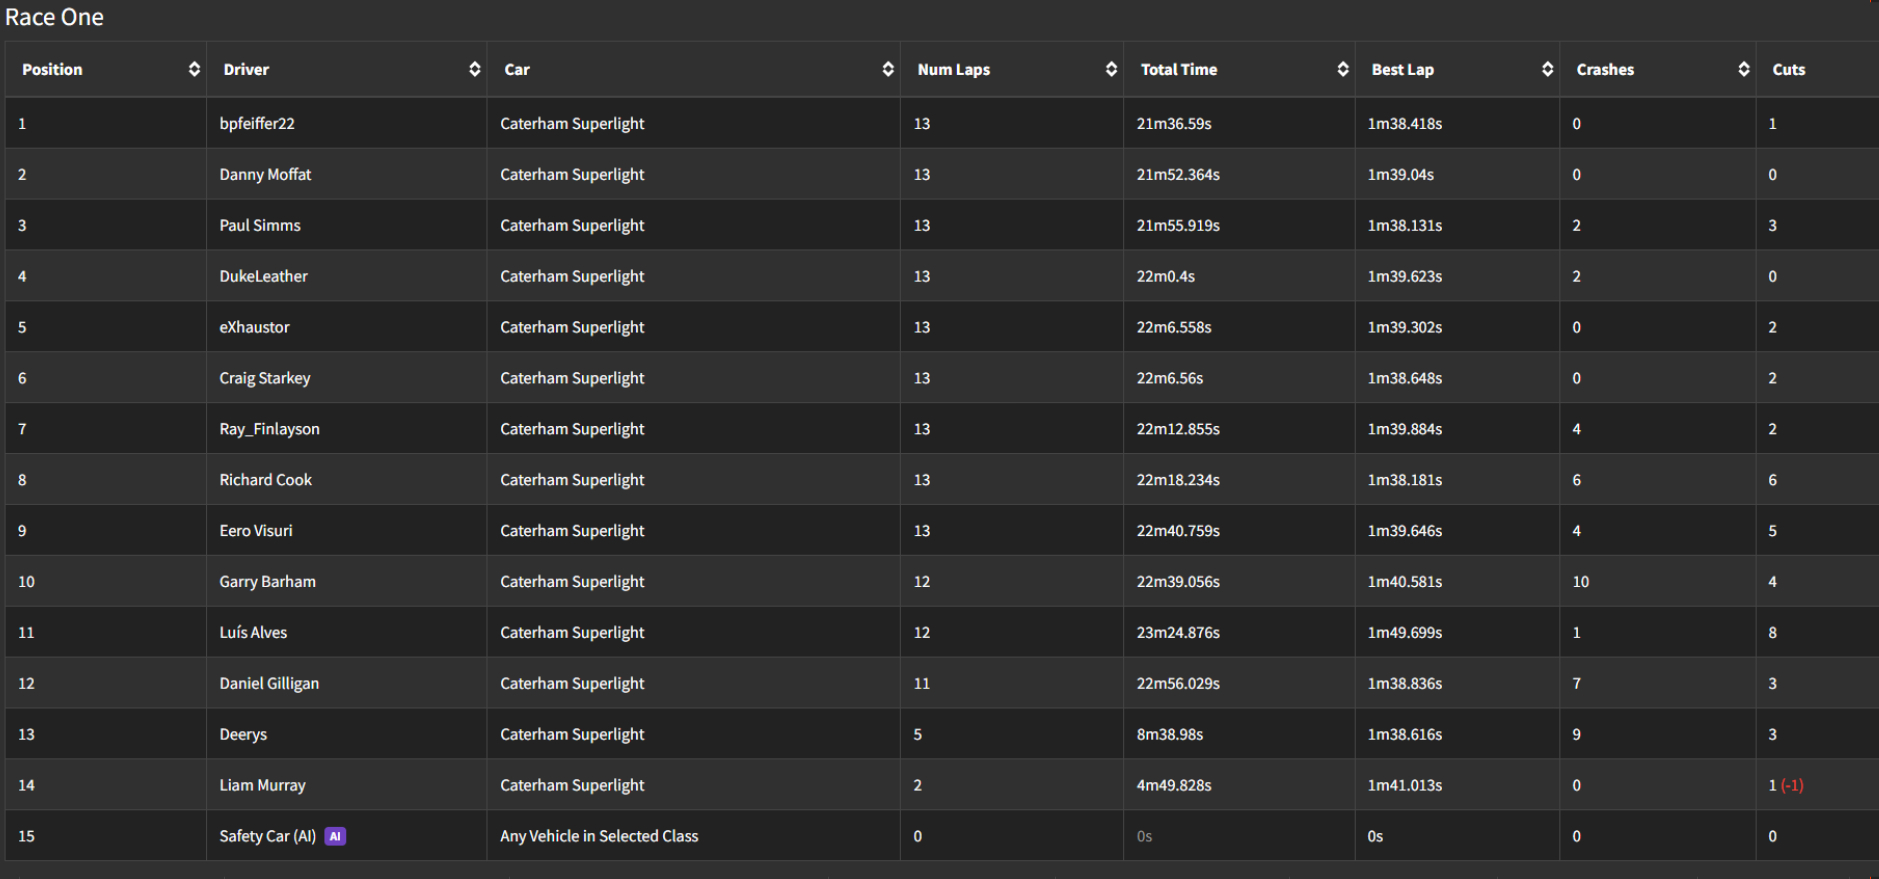
Task: Click the Driver column header label
Action: [246, 69]
